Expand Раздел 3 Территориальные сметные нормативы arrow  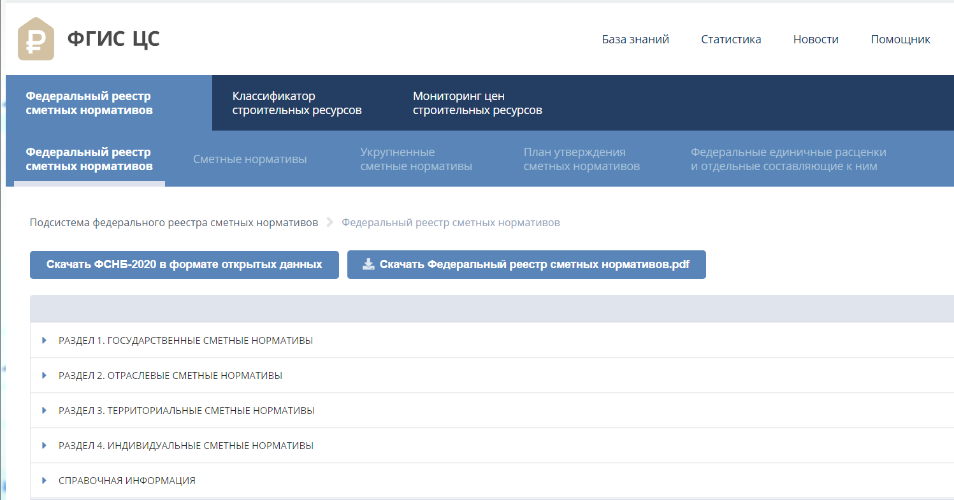click(x=45, y=411)
